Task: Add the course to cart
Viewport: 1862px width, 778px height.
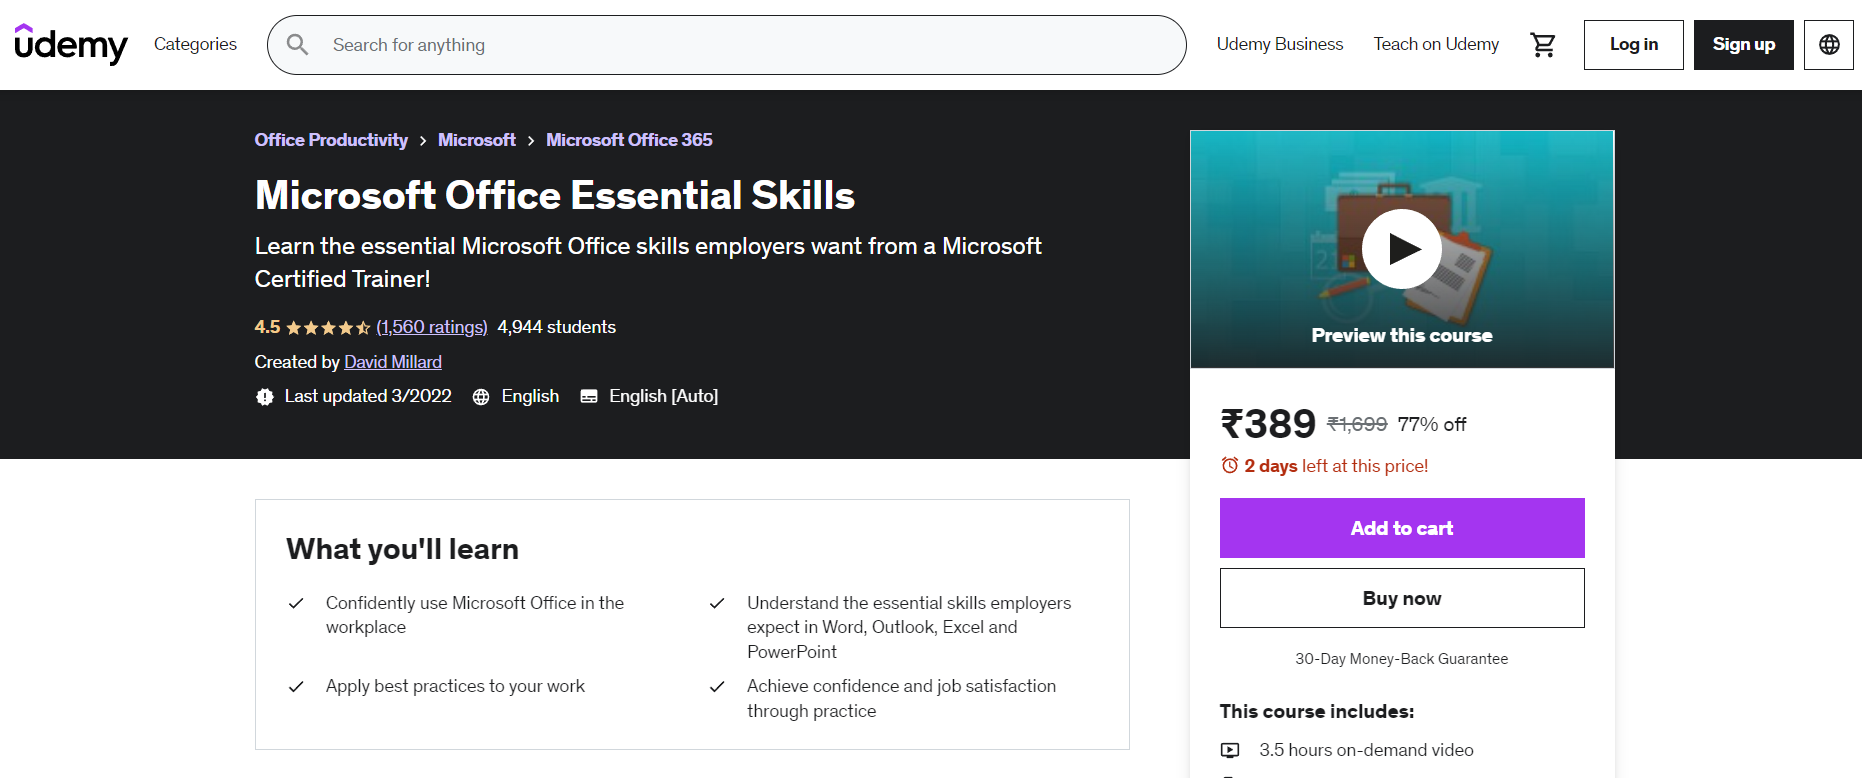Action: (x=1401, y=528)
